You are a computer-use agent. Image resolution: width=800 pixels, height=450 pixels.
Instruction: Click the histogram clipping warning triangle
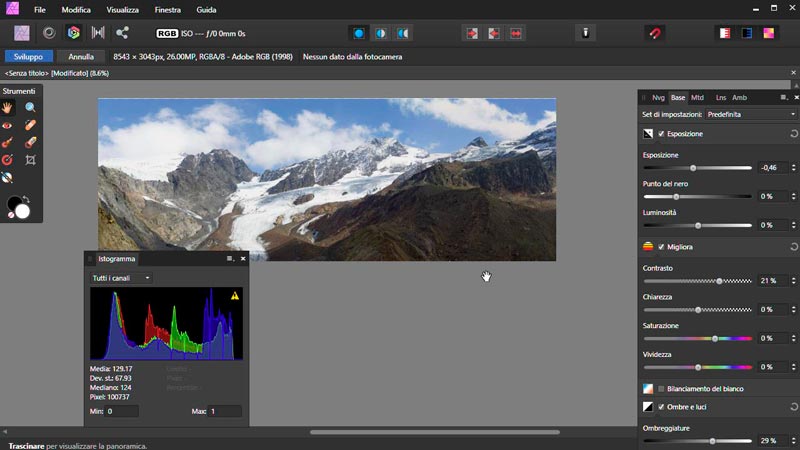[x=235, y=296]
